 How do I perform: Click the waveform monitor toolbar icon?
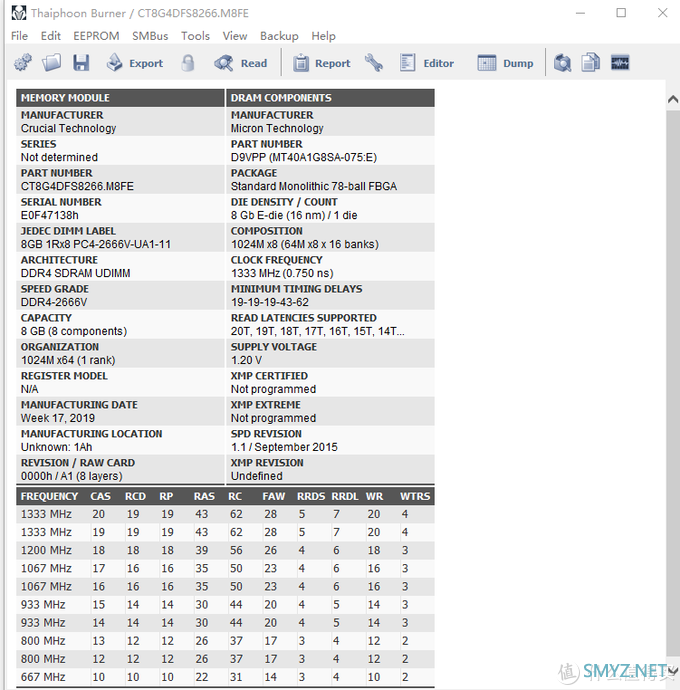click(x=620, y=63)
